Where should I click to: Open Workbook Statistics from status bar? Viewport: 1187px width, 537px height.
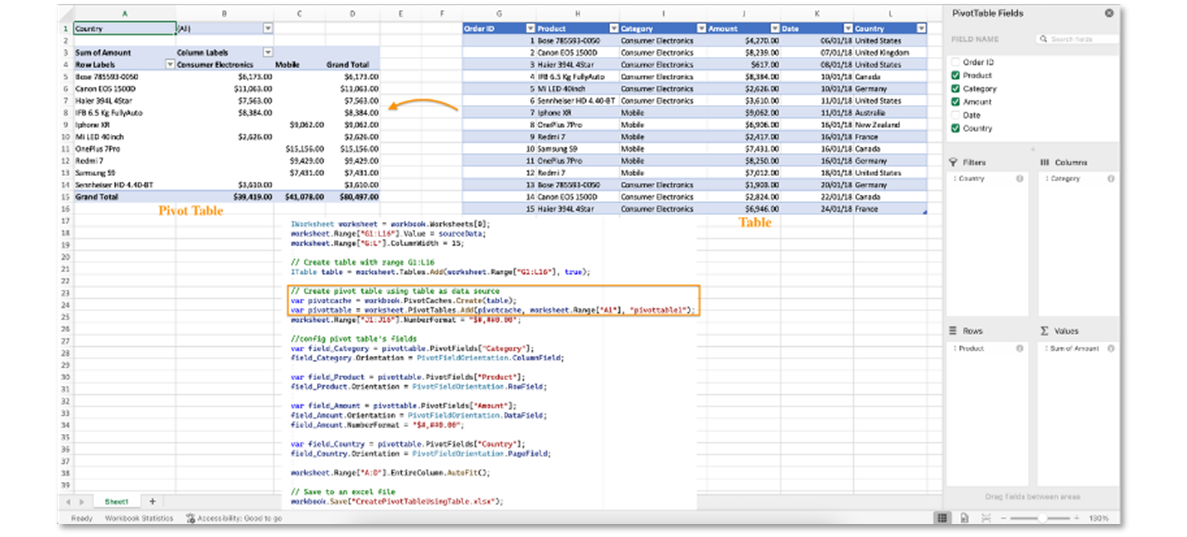click(139, 518)
